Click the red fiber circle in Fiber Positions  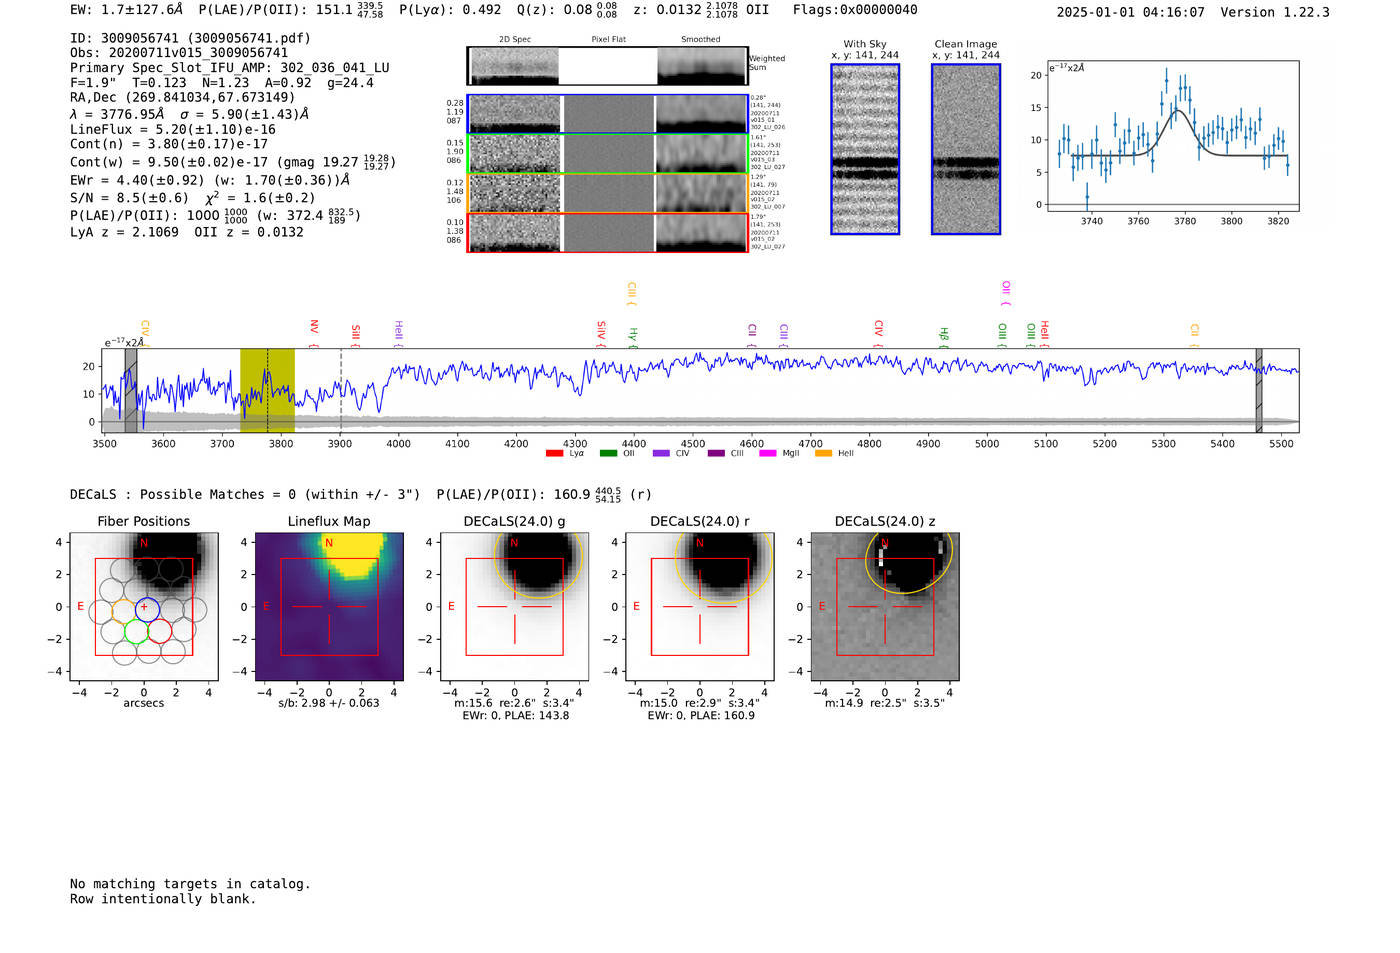(159, 631)
